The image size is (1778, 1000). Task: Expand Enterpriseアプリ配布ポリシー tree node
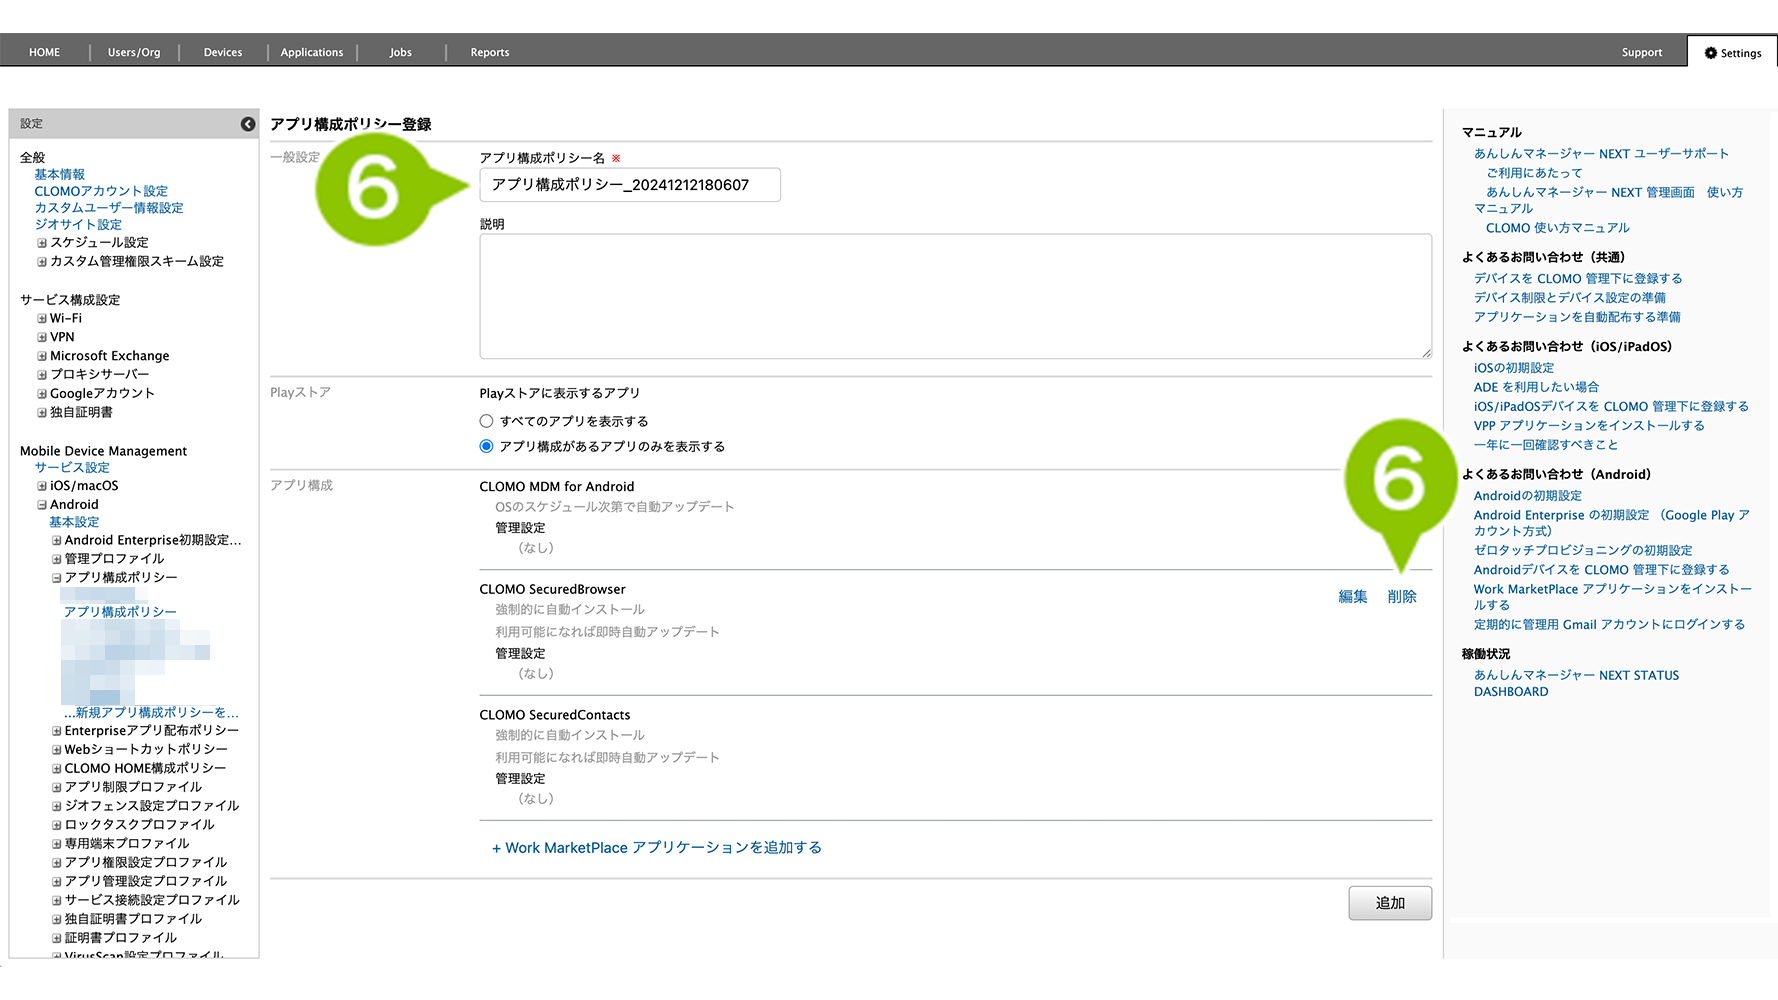coord(57,731)
